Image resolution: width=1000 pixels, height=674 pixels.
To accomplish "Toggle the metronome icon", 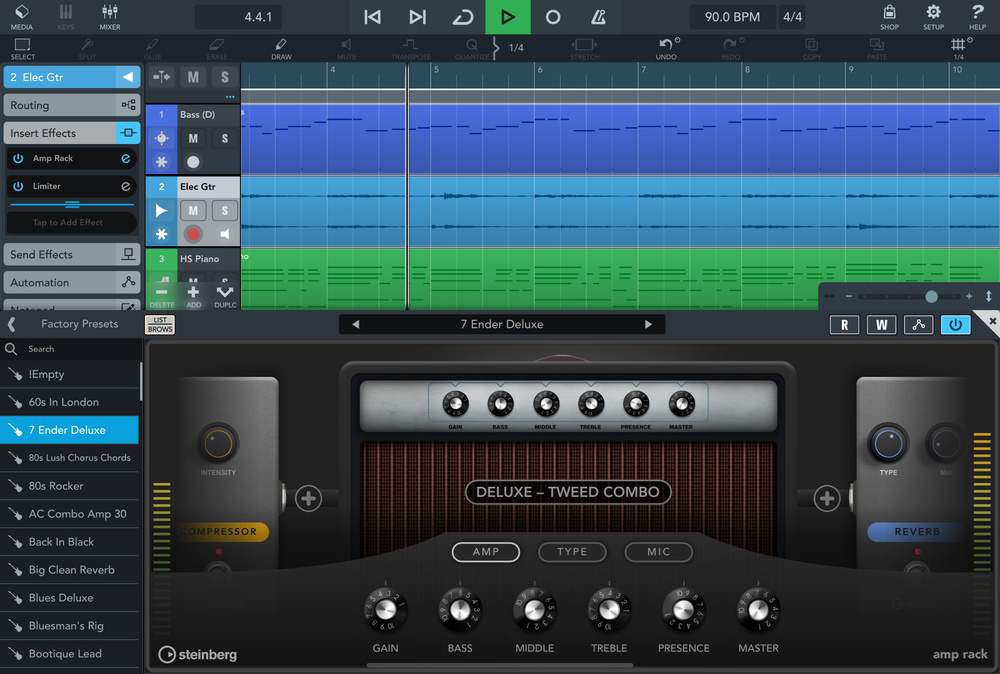I will [x=598, y=17].
